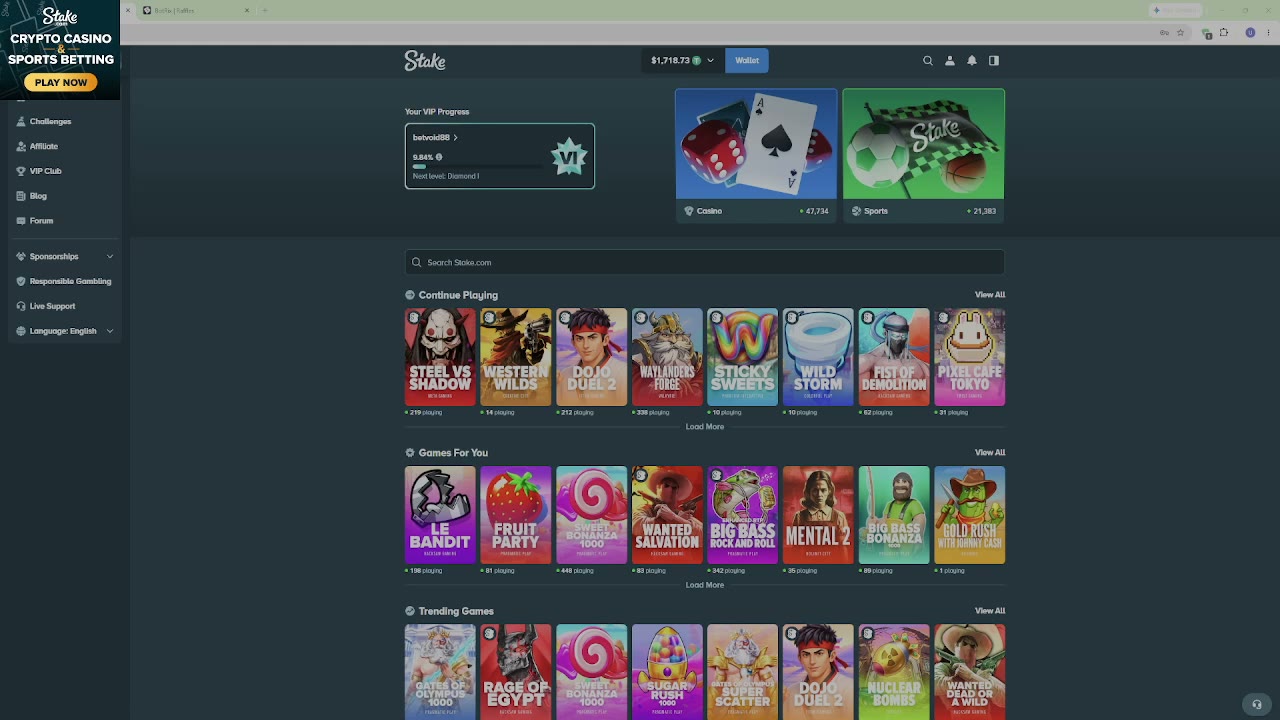Launch the Fist of Demolition game
The image size is (1280, 720).
(x=894, y=357)
